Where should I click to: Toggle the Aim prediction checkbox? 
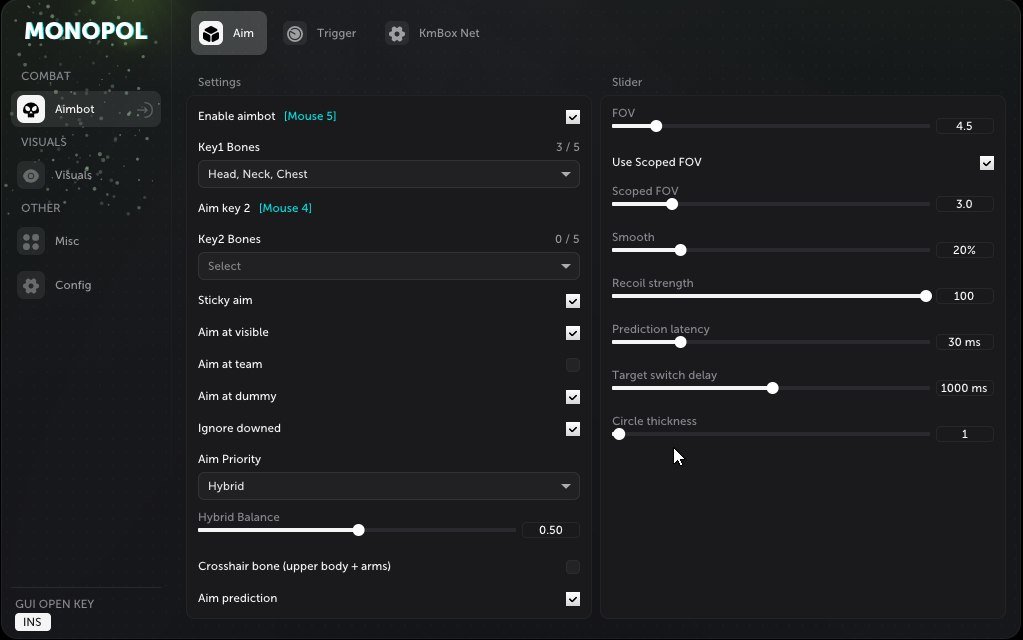click(x=573, y=599)
